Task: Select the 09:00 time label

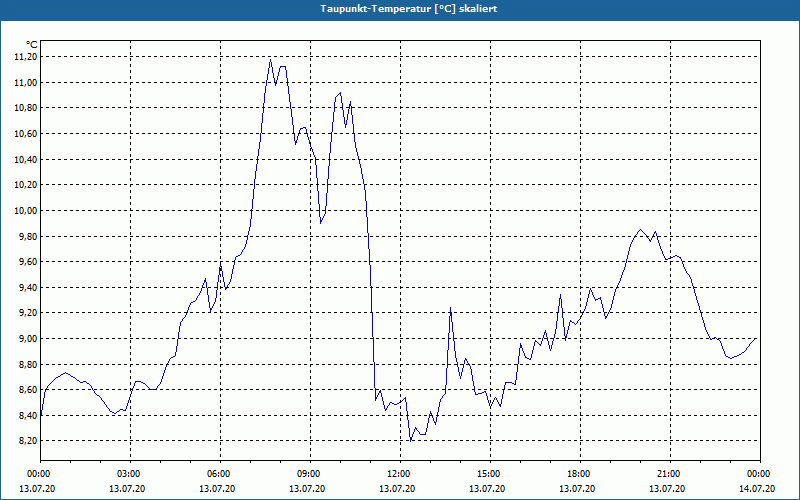Action: pyautogui.click(x=310, y=473)
